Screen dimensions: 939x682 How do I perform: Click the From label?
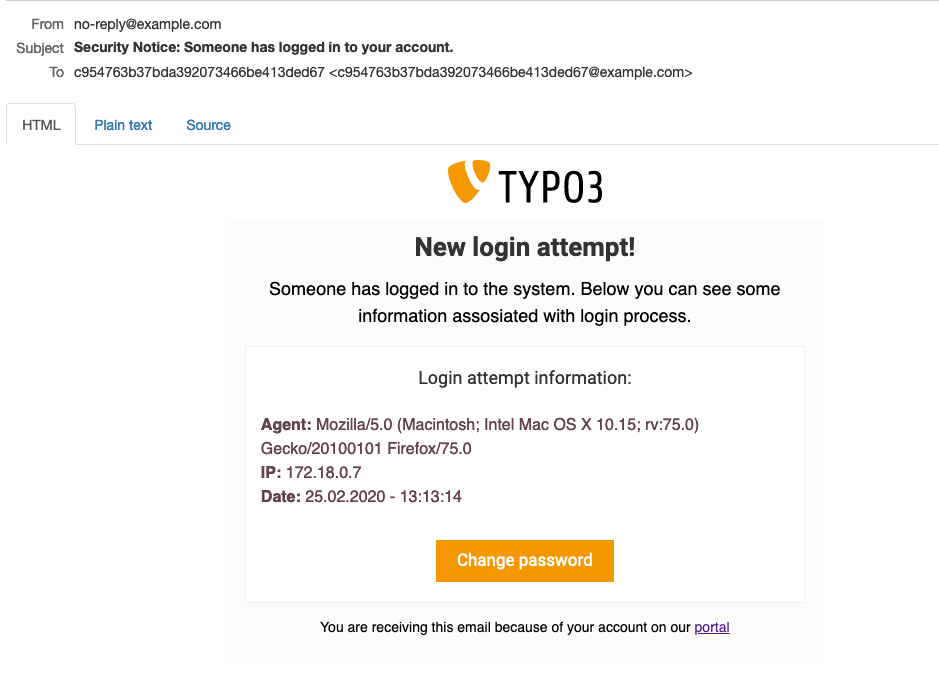[x=47, y=24]
